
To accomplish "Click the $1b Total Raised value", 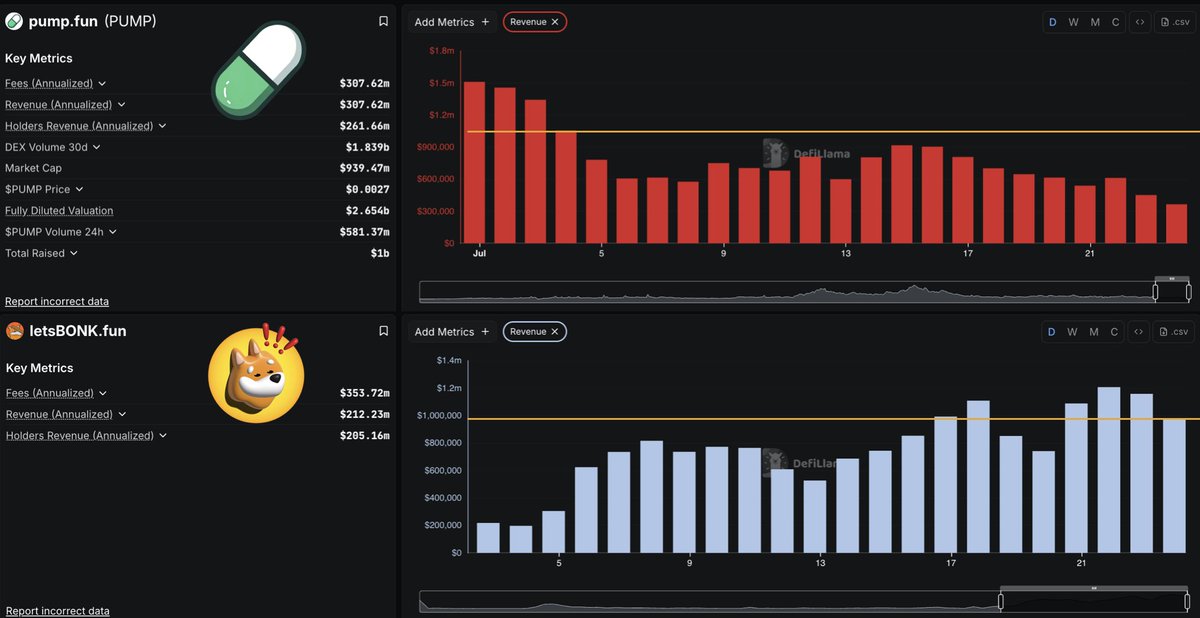I will tap(380, 253).
